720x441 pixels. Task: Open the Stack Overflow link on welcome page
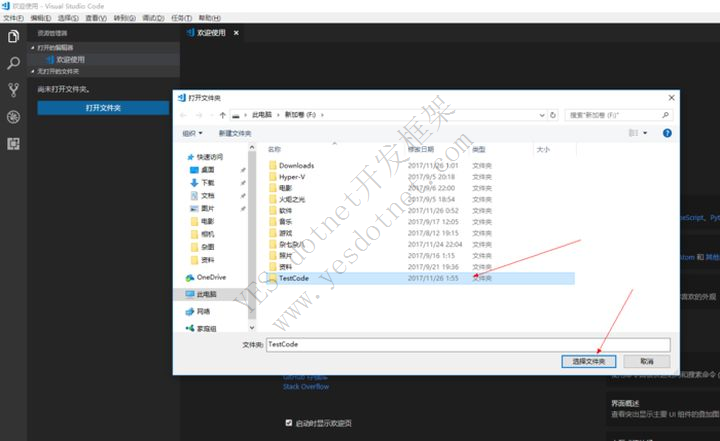306,387
